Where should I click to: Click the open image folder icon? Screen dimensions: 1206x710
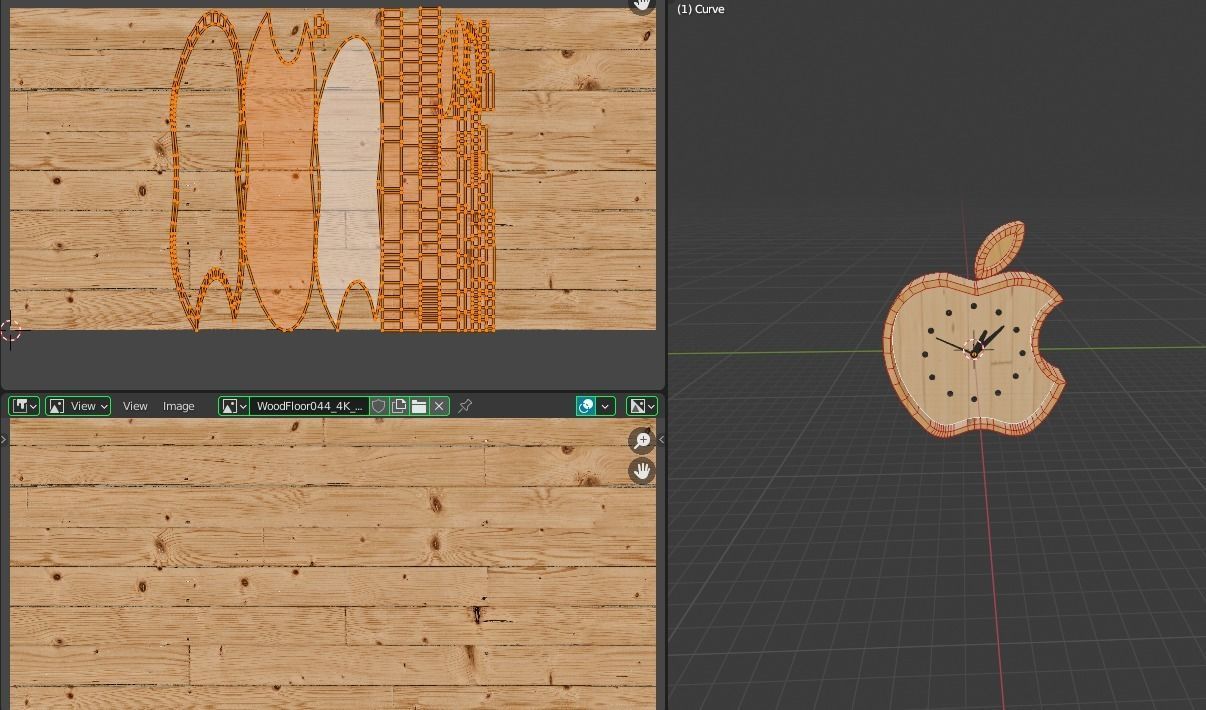tap(419, 406)
